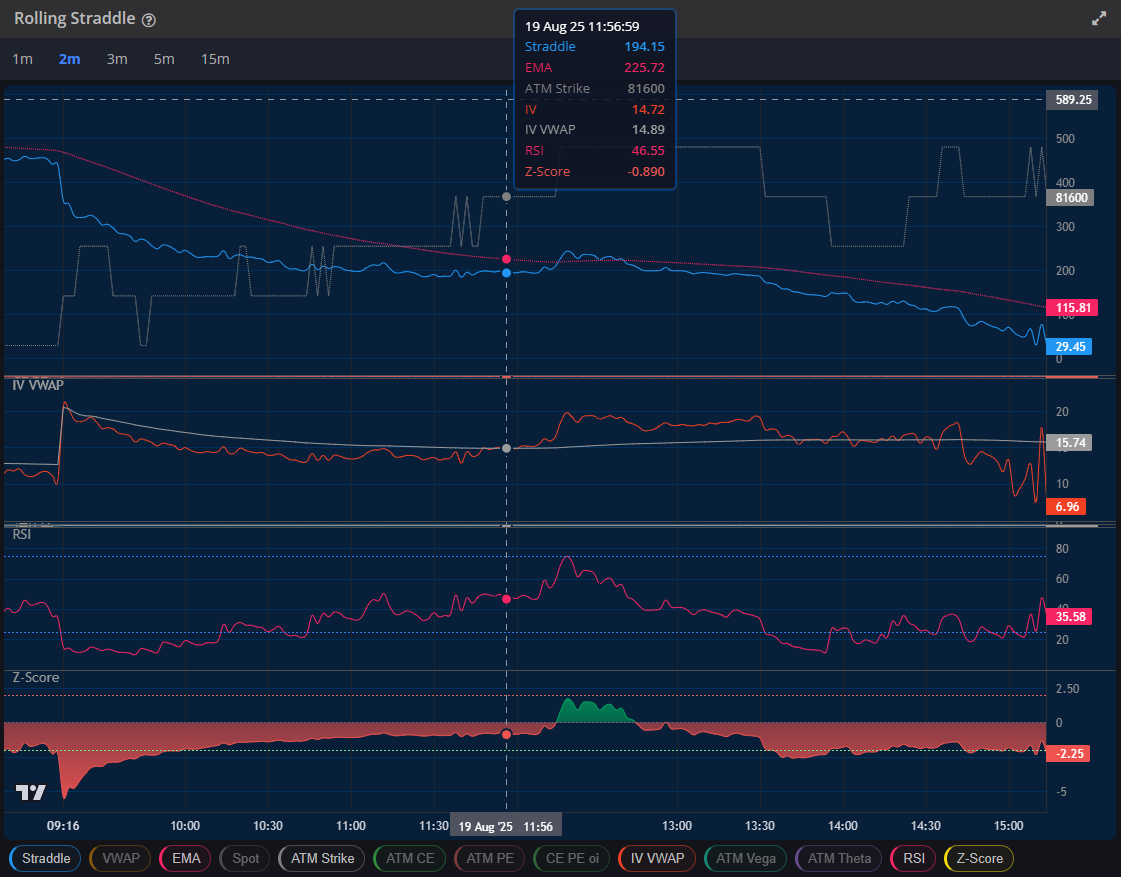Toggle off the Z-Score panel
The width and height of the screenshot is (1121, 877).
978,858
